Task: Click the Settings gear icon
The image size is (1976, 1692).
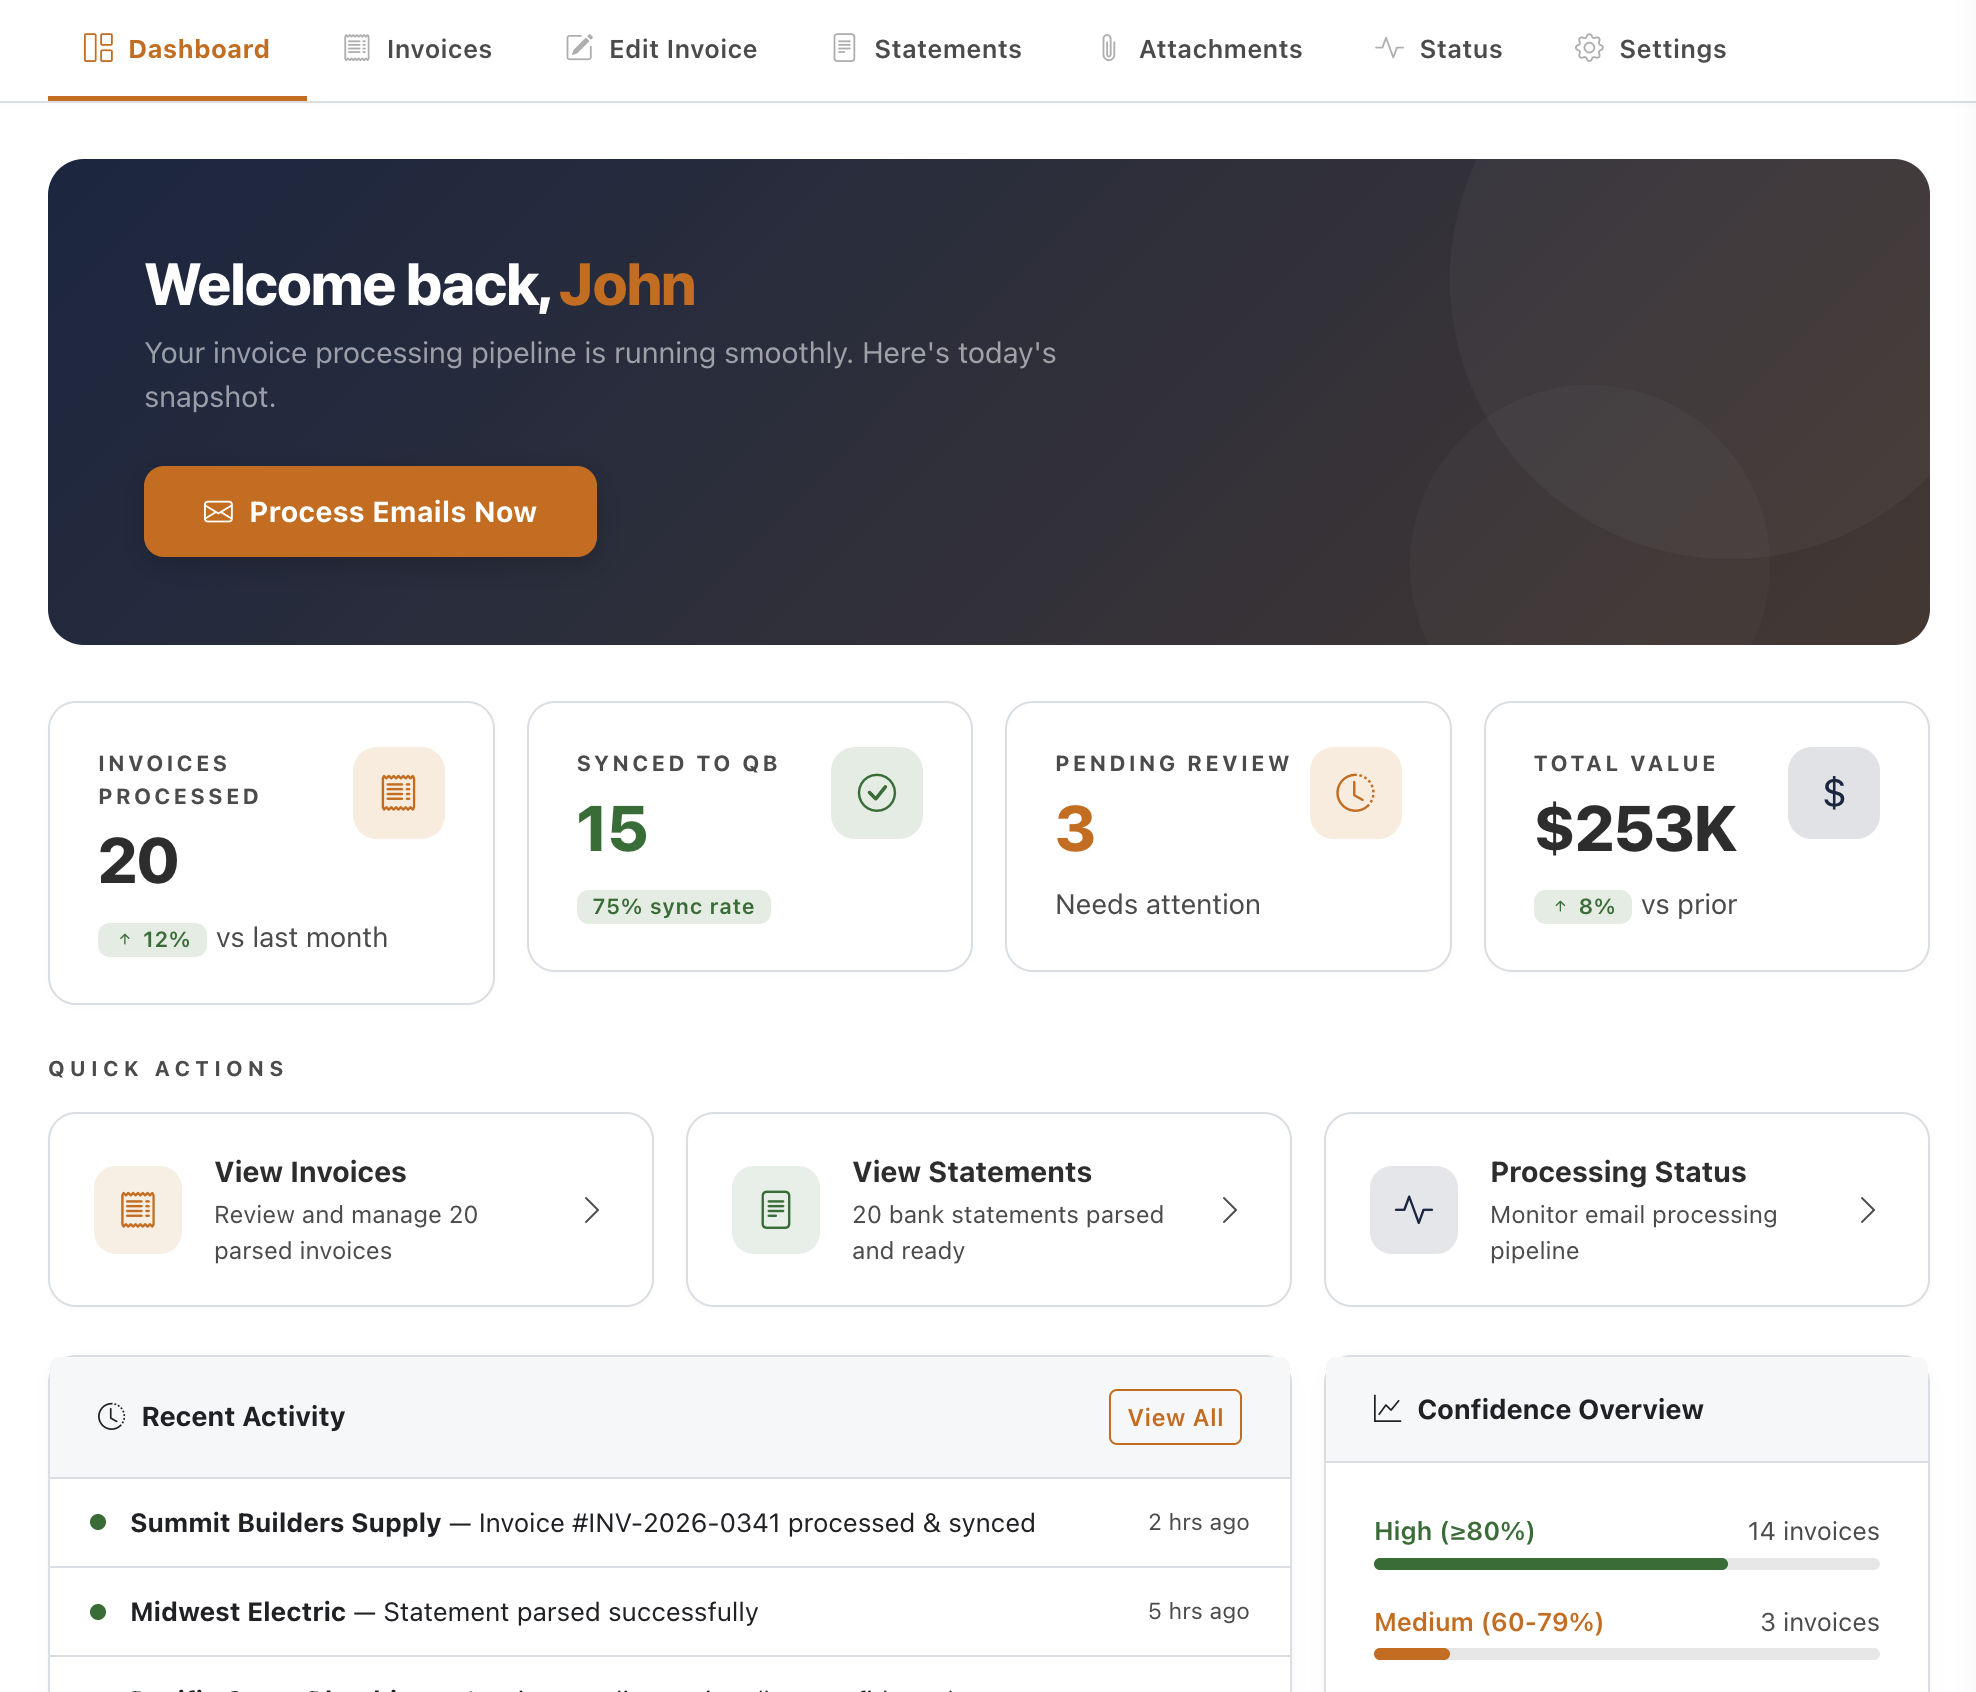Action: pos(1589,48)
